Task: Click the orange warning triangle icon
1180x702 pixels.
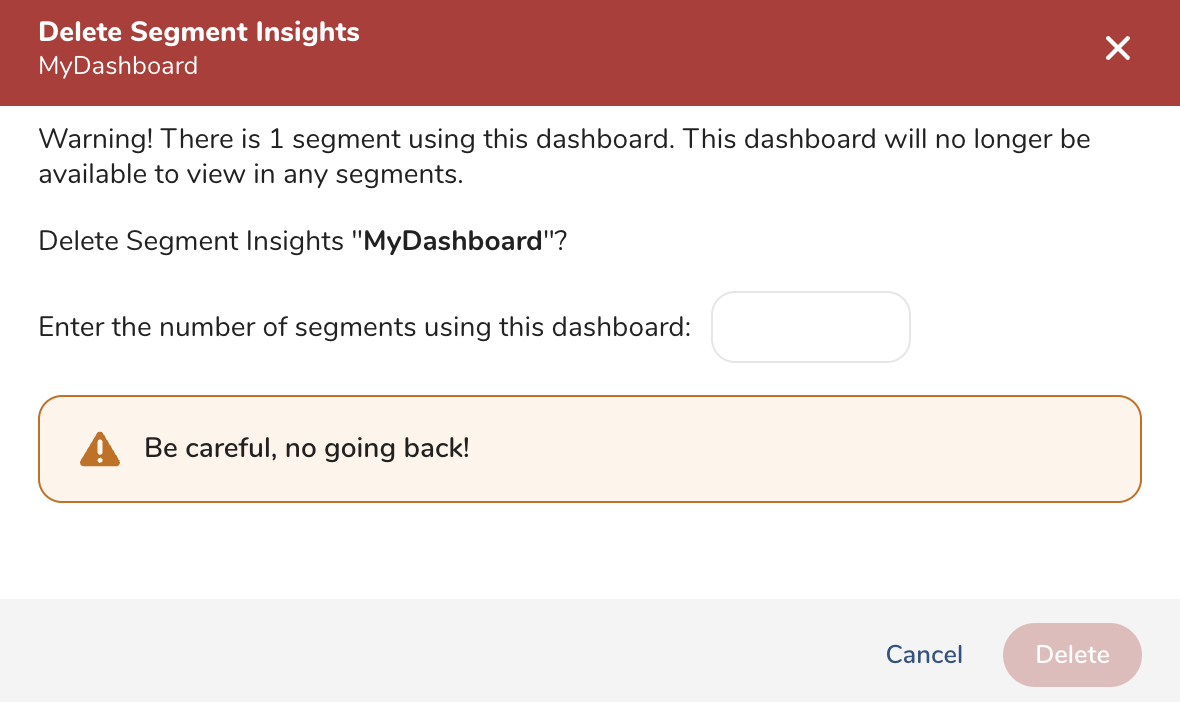Action: (x=100, y=449)
